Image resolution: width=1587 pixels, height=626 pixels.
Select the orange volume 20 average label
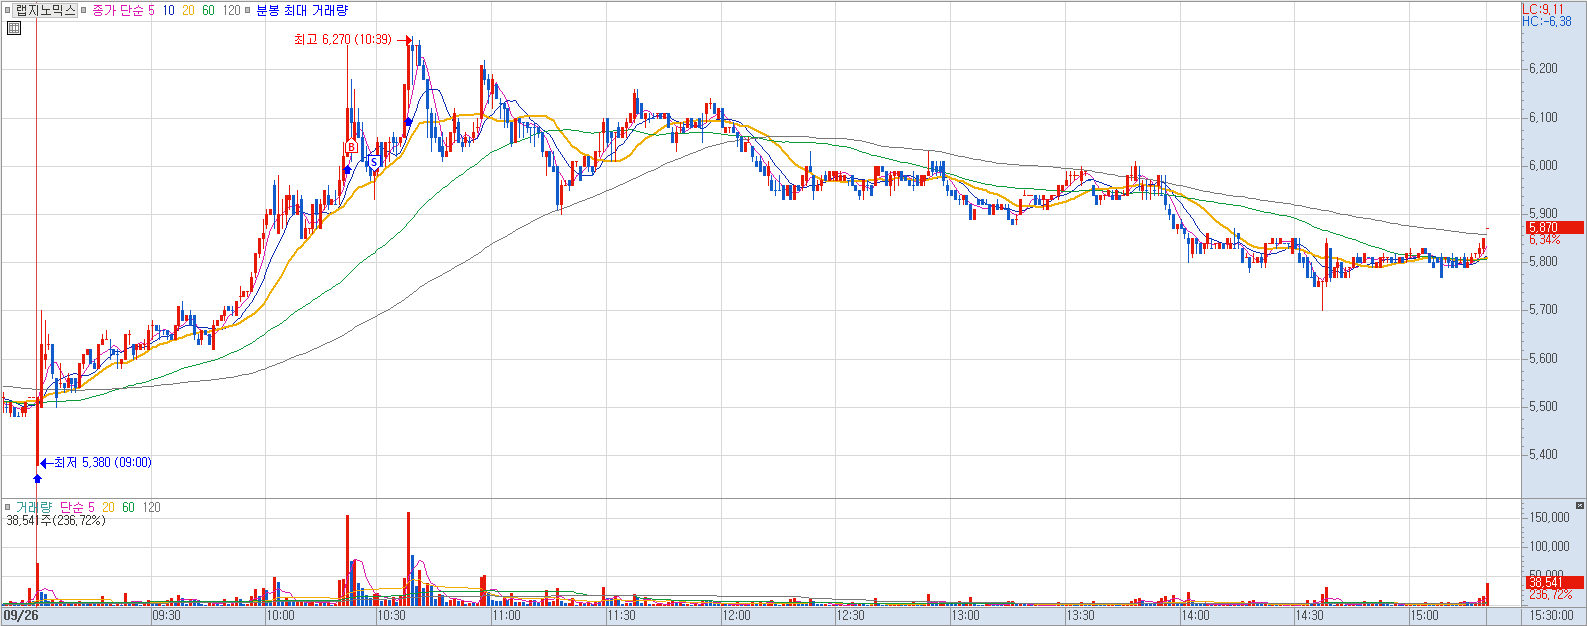point(108,507)
